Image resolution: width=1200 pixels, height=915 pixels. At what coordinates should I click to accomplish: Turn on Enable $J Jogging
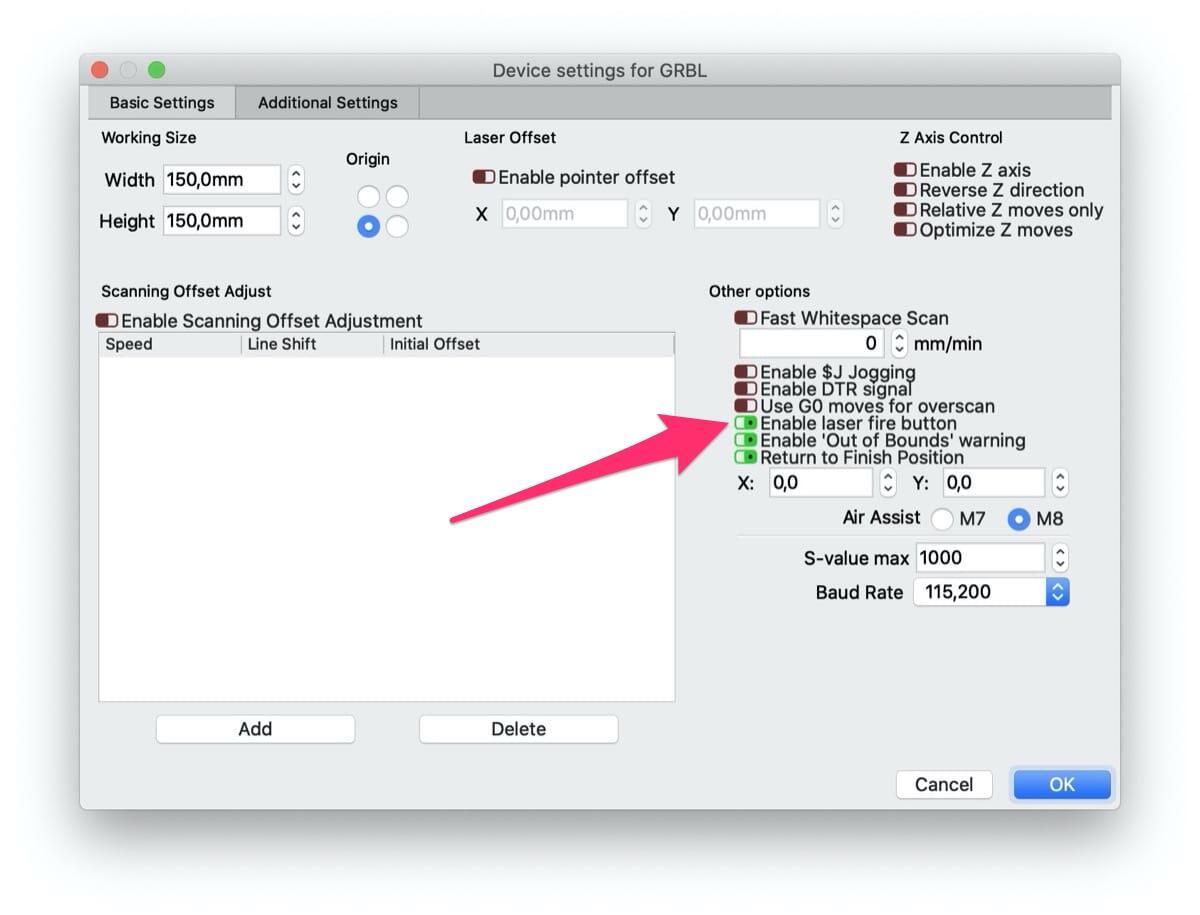746,372
